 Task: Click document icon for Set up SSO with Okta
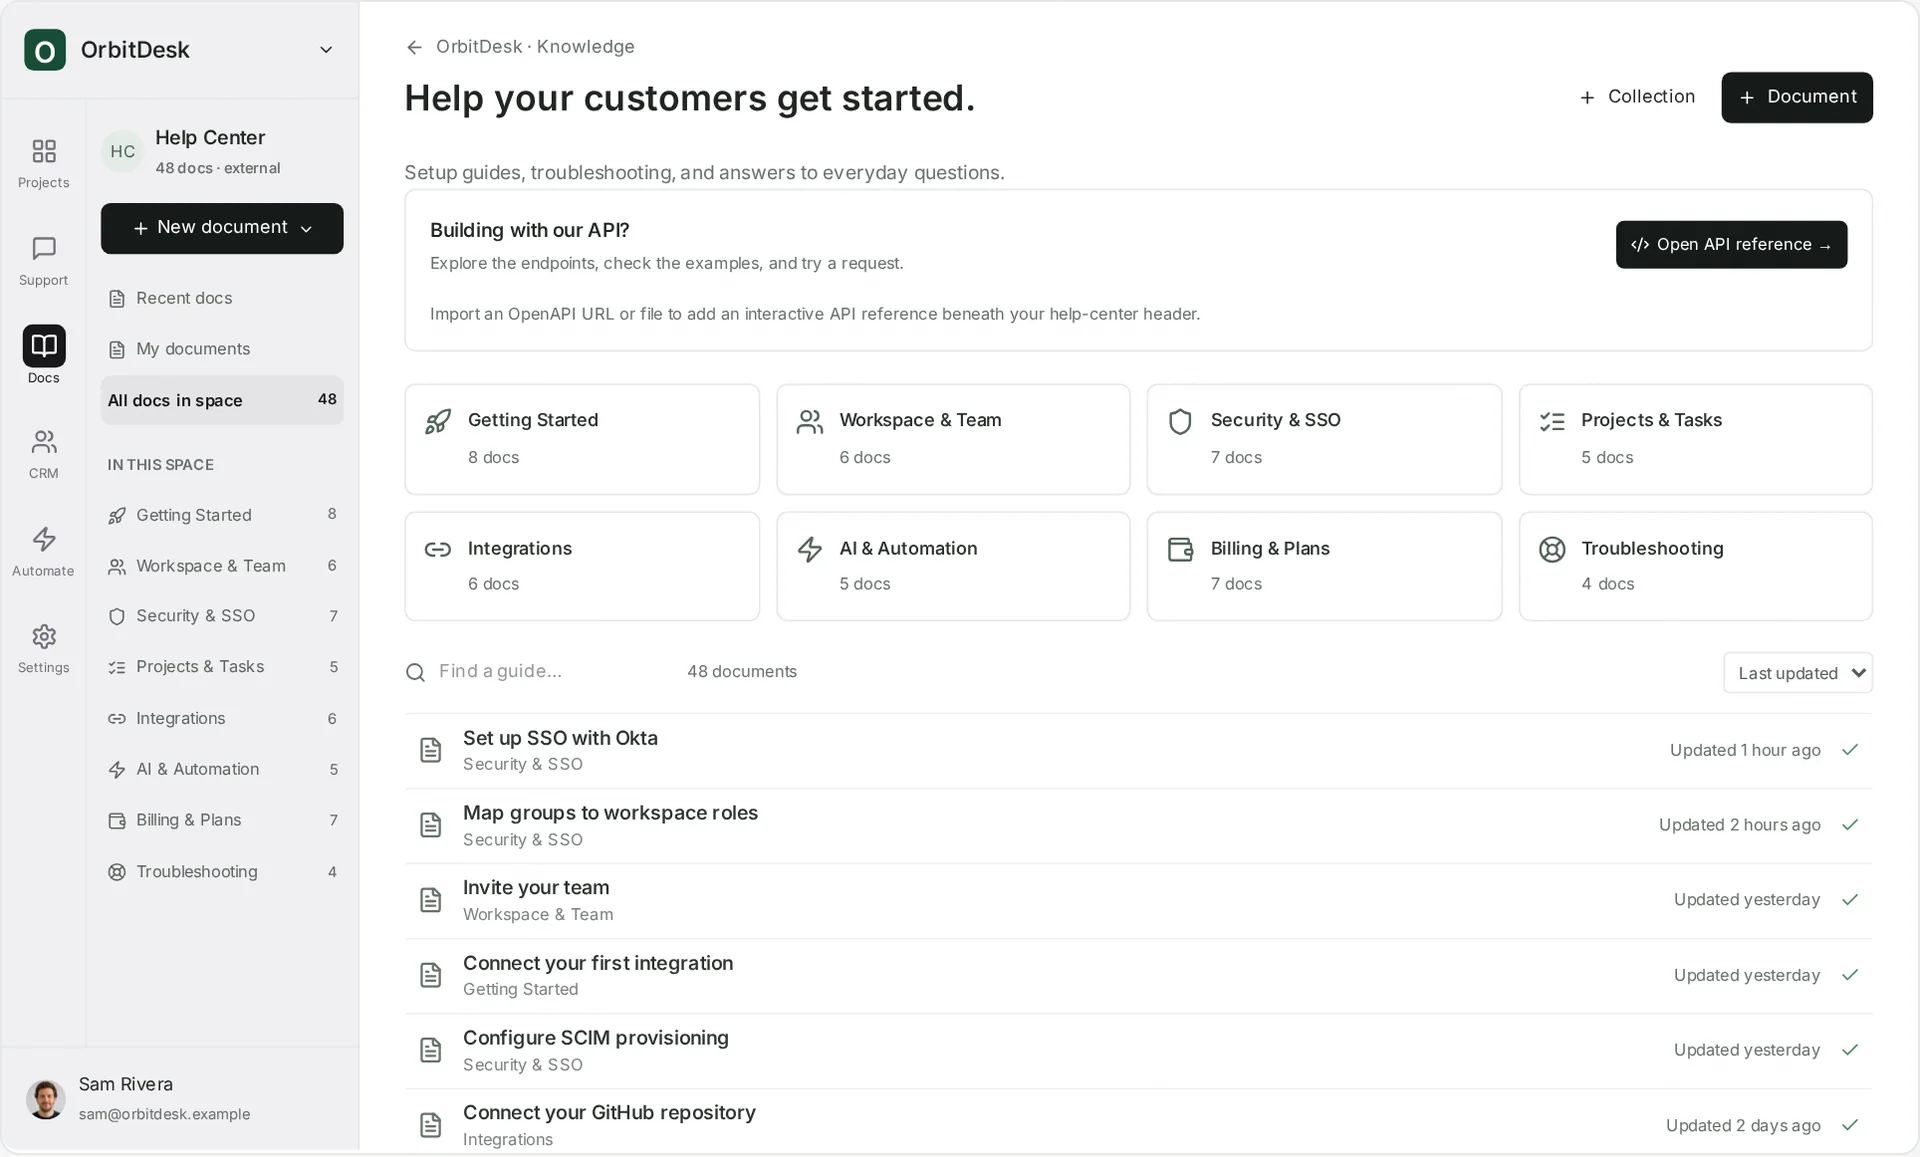[x=430, y=750]
